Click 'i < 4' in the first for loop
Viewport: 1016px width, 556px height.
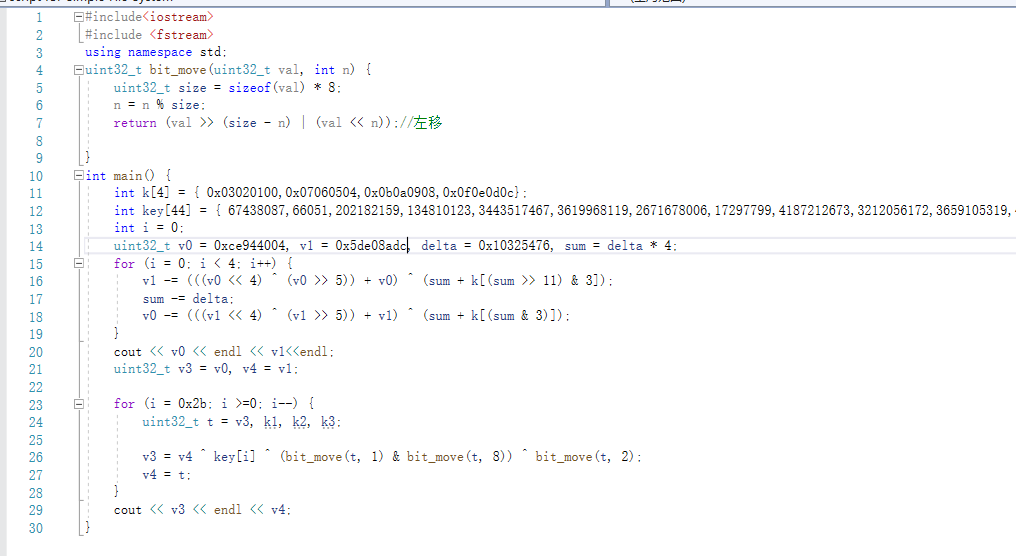tap(217, 263)
